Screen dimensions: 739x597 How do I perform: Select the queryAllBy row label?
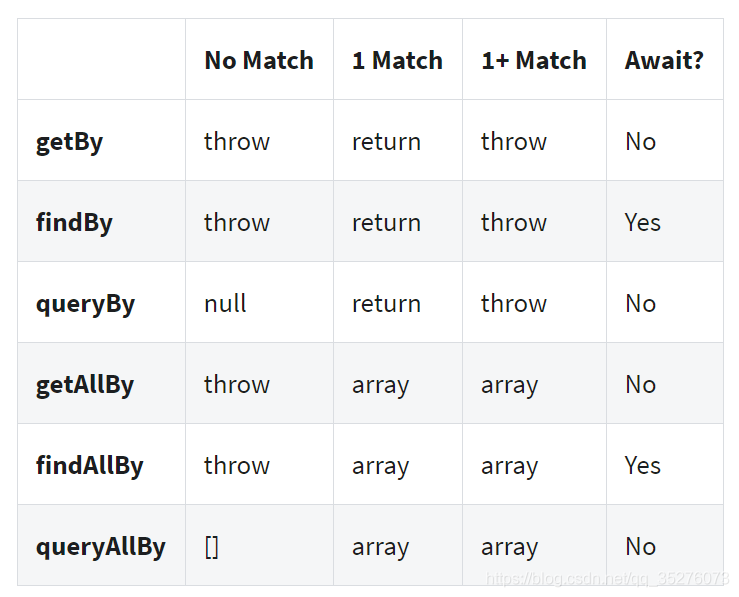click(x=100, y=547)
